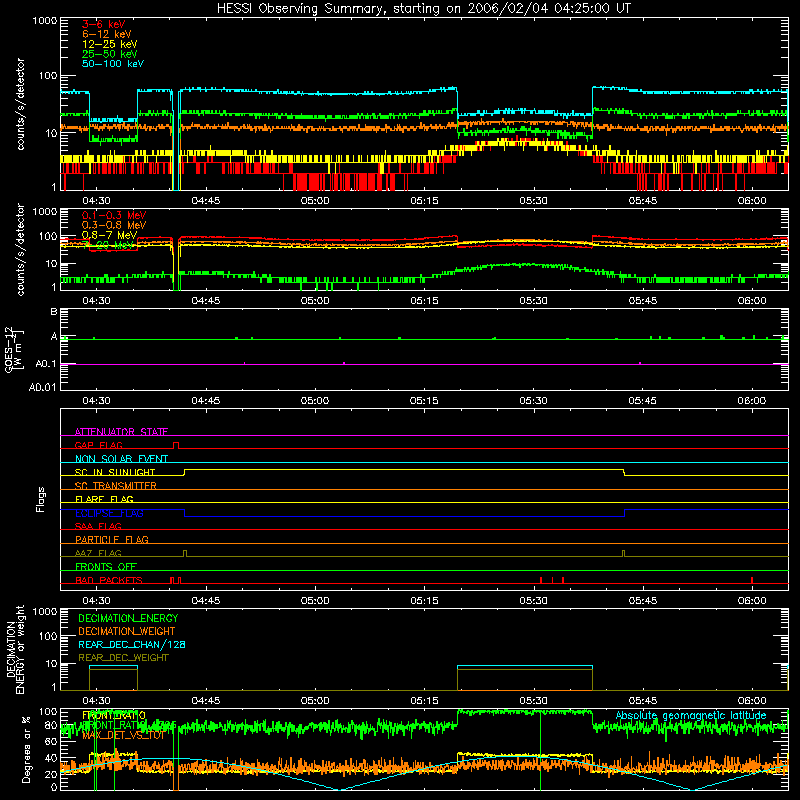Click the 0.3-0.8 MeV legend label
The height and width of the screenshot is (800, 800).
114,225
